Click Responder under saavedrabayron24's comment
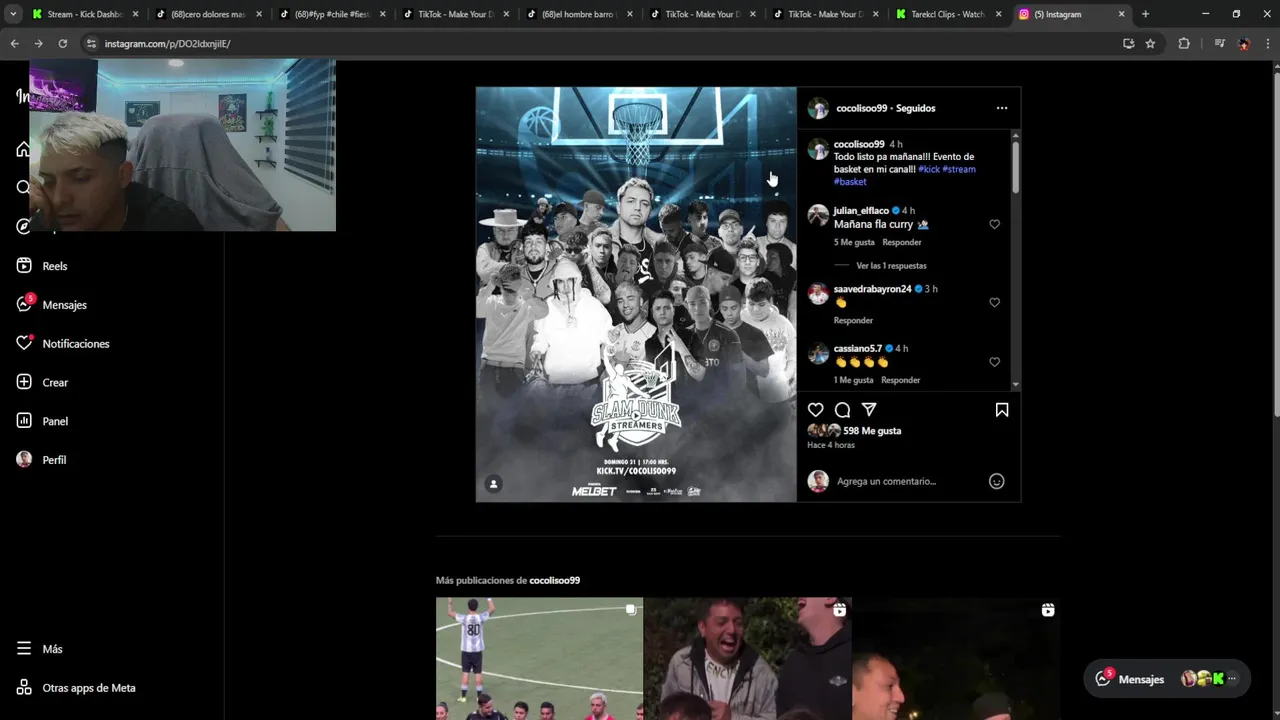Viewport: 1280px width, 720px height. click(x=853, y=320)
